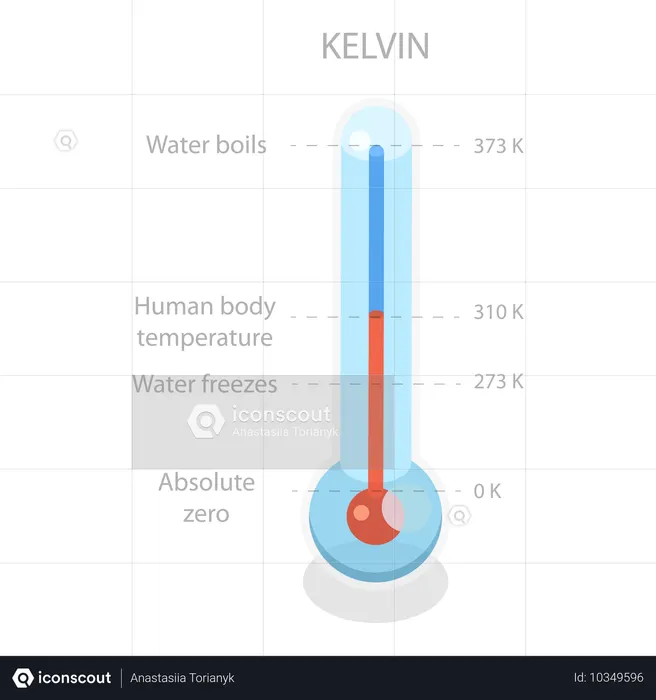This screenshot has width=656, height=700.
Task: Click the red mercury column
Action: click(376, 400)
